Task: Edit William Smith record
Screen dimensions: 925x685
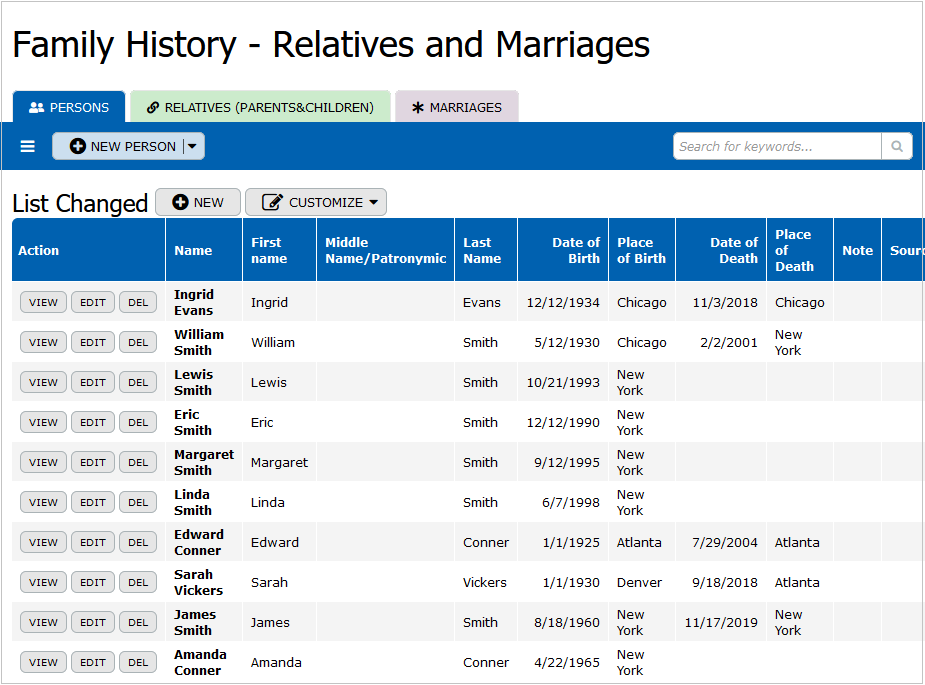Action: click(93, 342)
